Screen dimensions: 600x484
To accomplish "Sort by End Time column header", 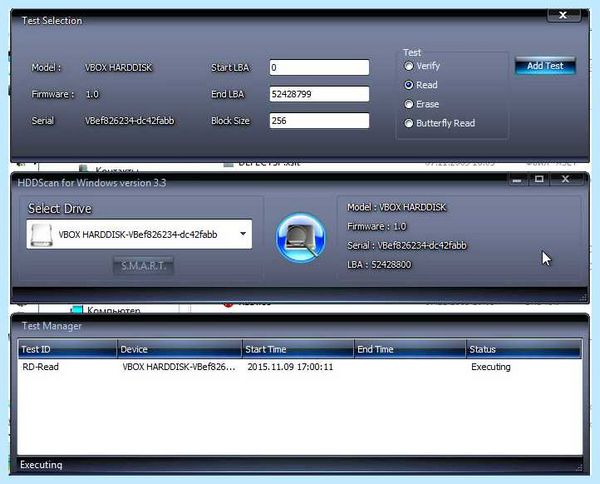I will pyautogui.click(x=410, y=349).
